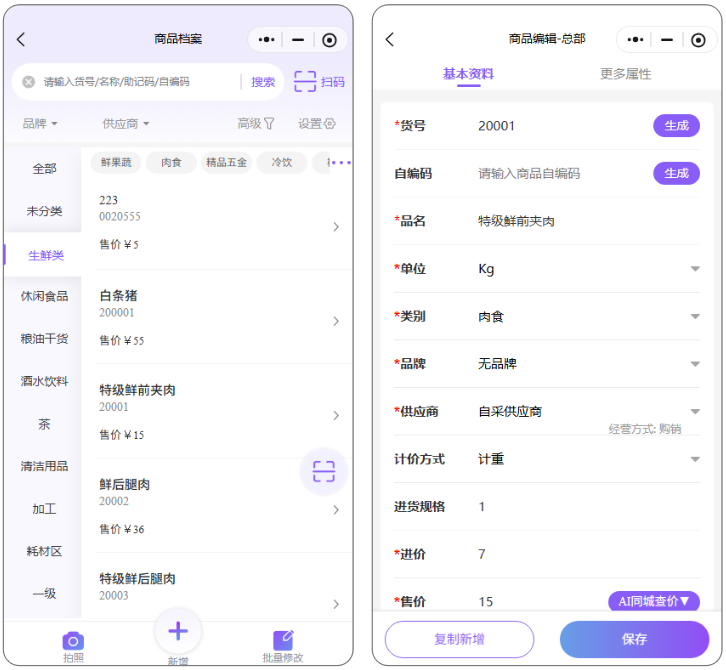Generate 货号 with 生成 button
This screenshot has width=726, height=670.
[676, 125]
